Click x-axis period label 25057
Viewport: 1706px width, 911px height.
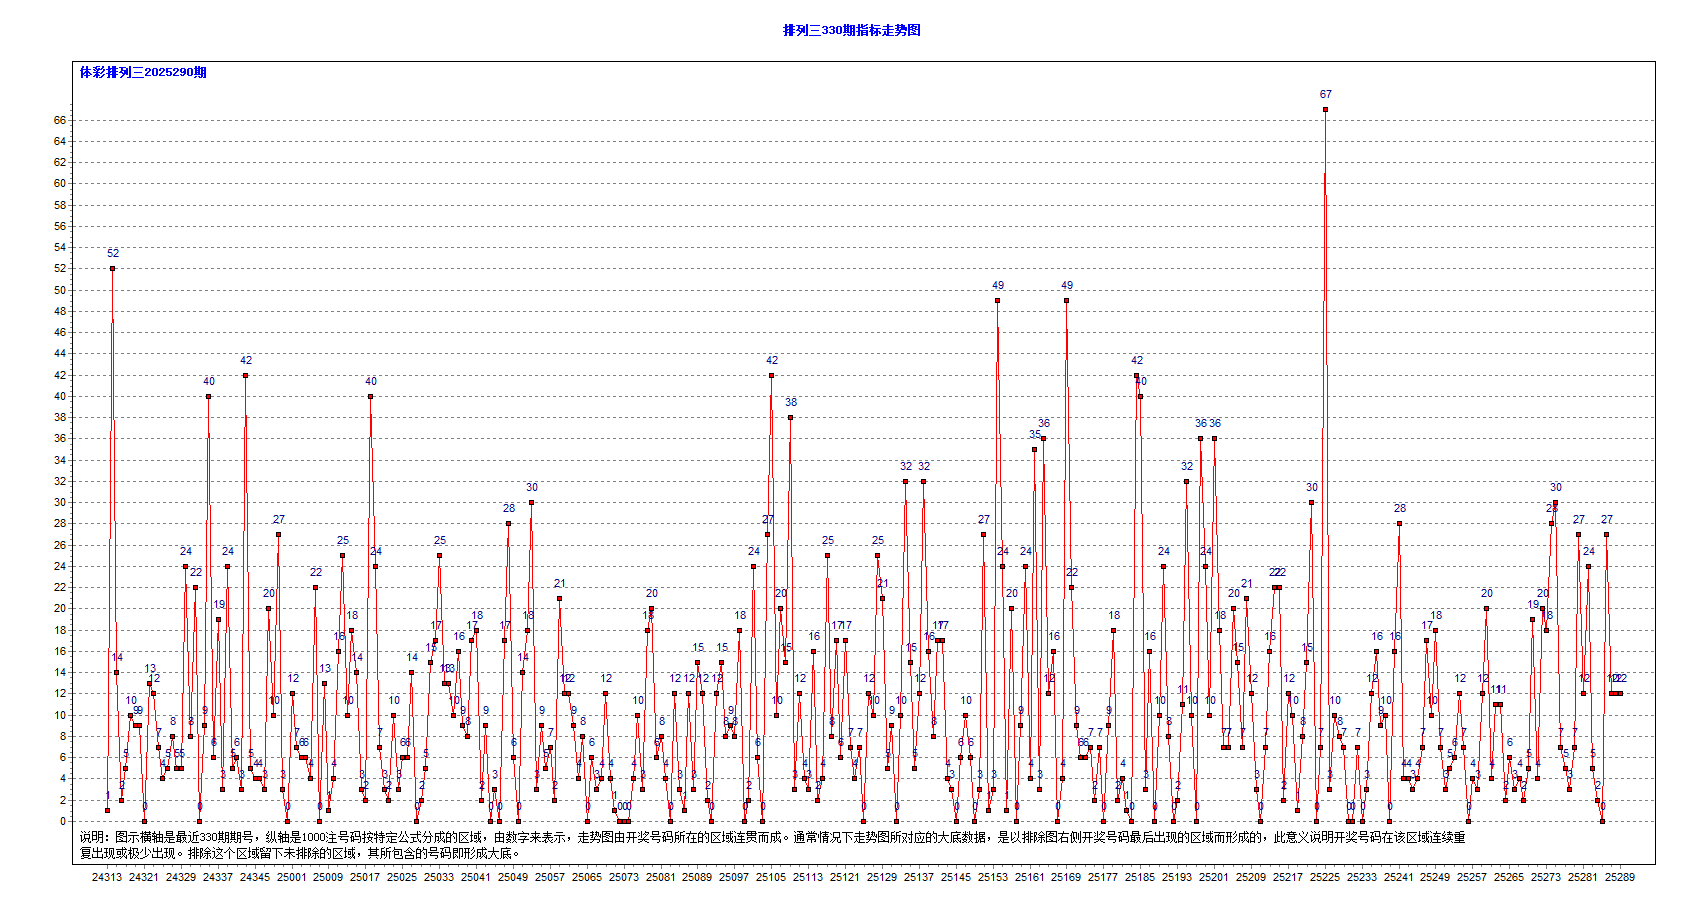550,877
